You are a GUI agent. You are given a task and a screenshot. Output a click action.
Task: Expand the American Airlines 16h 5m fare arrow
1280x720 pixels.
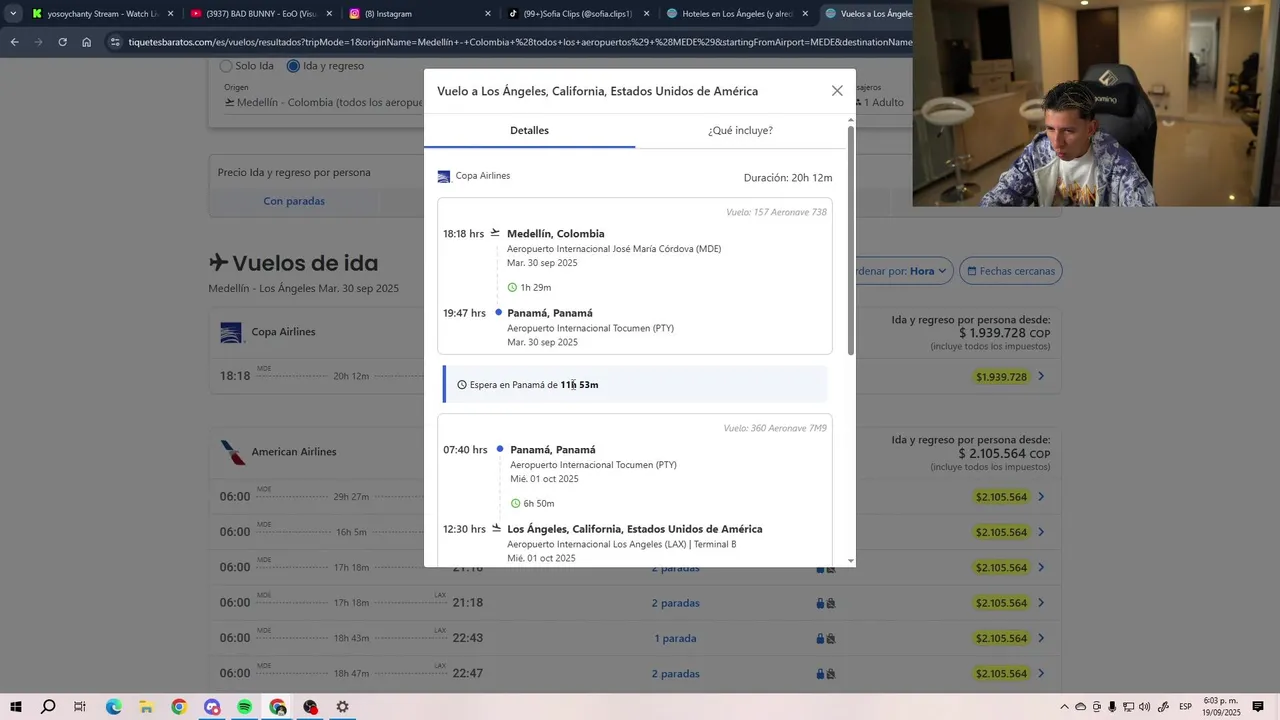(1041, 532)
